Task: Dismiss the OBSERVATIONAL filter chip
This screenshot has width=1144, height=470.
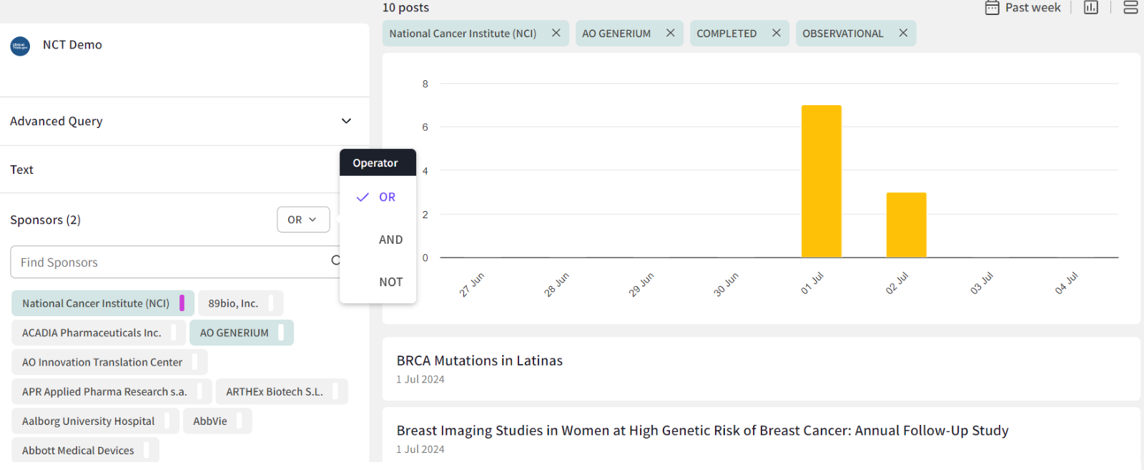Action: [x=903, y=33]
